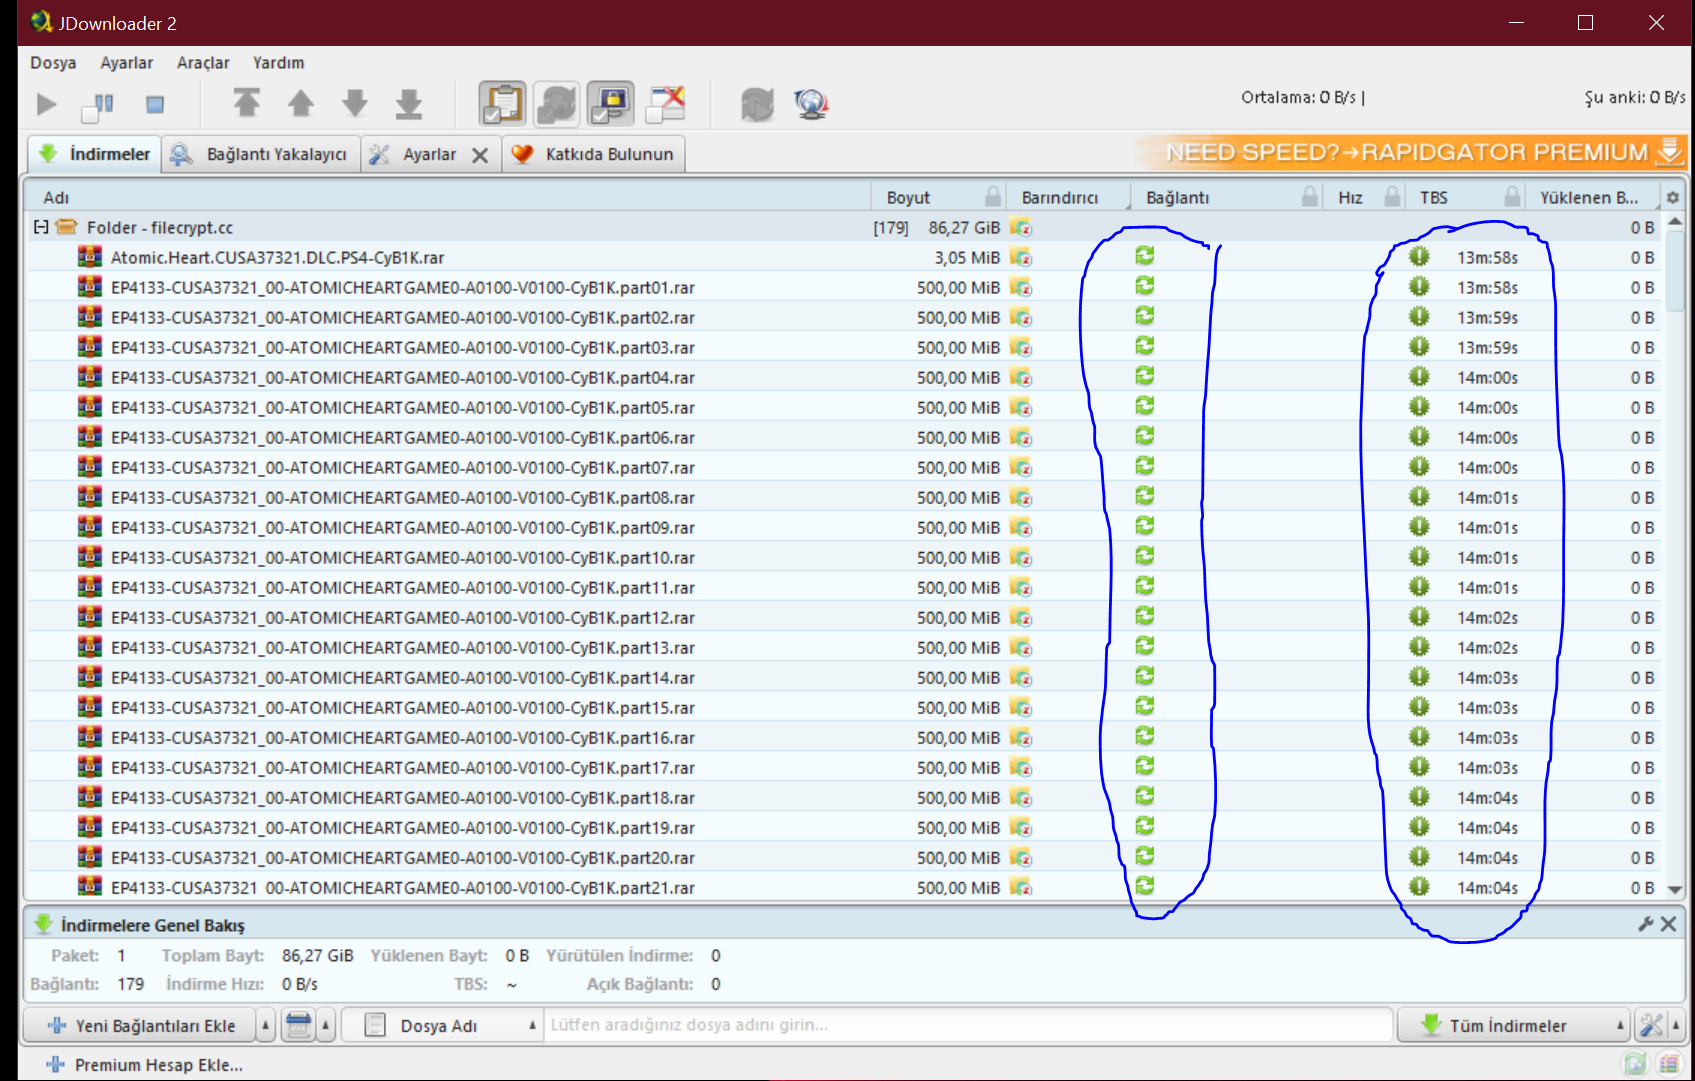Switch to the İndirmeler tab
Image resolution: width=1695 pixels, height=1081 pixels.
[94, 154]
